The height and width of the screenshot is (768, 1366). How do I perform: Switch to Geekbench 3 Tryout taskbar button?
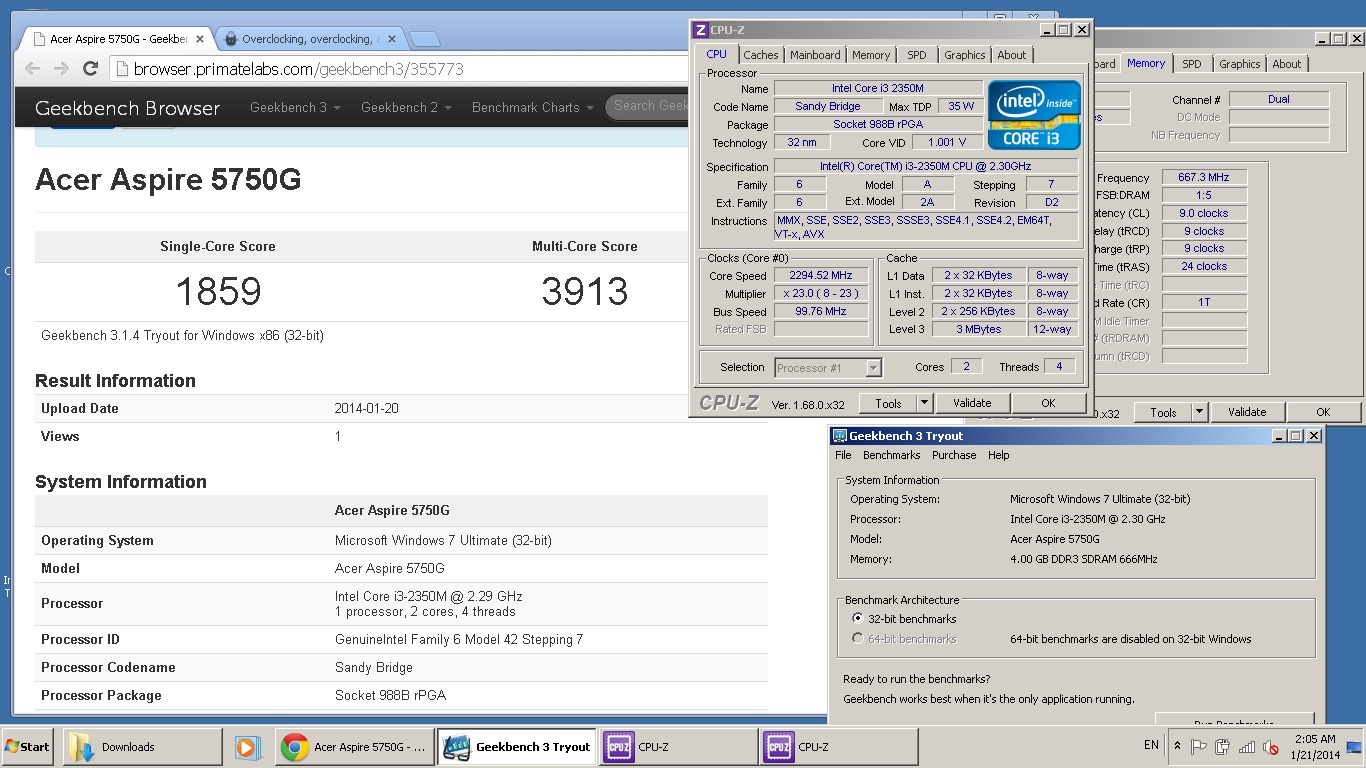516,747
